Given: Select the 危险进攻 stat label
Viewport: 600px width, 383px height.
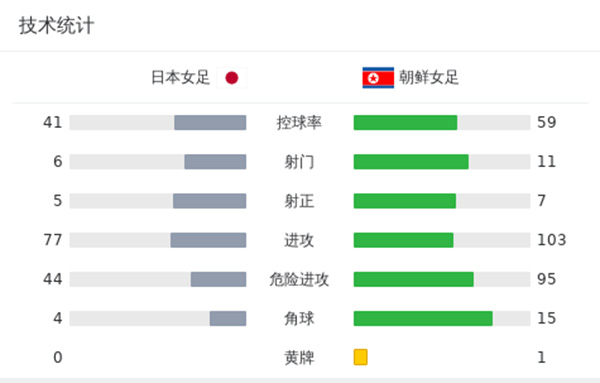Looking at the screenshot, I should 299,279.
